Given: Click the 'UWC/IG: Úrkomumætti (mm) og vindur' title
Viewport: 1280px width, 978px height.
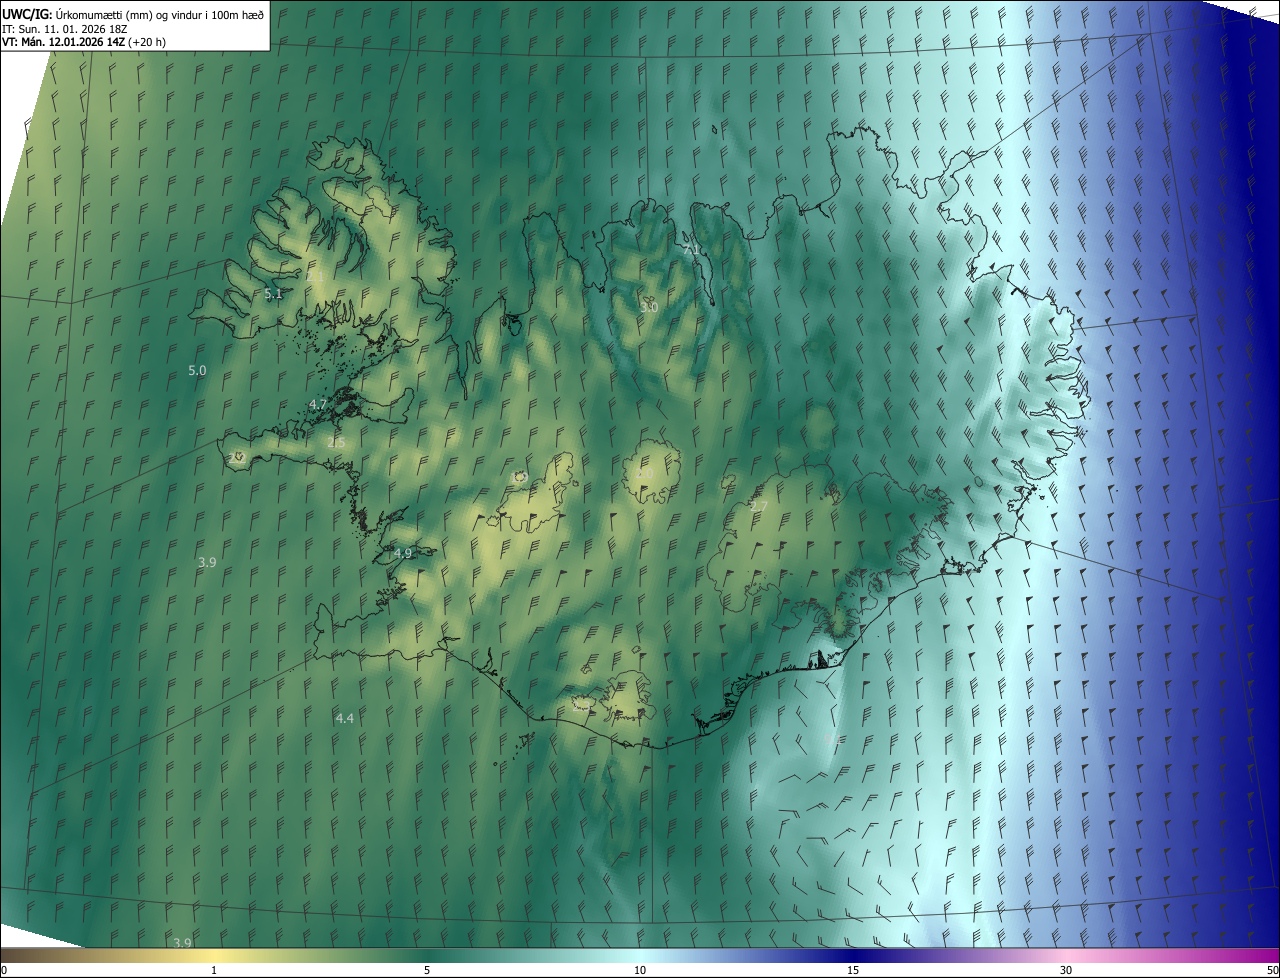Looking at the screenshot, I should coord(133,13).
